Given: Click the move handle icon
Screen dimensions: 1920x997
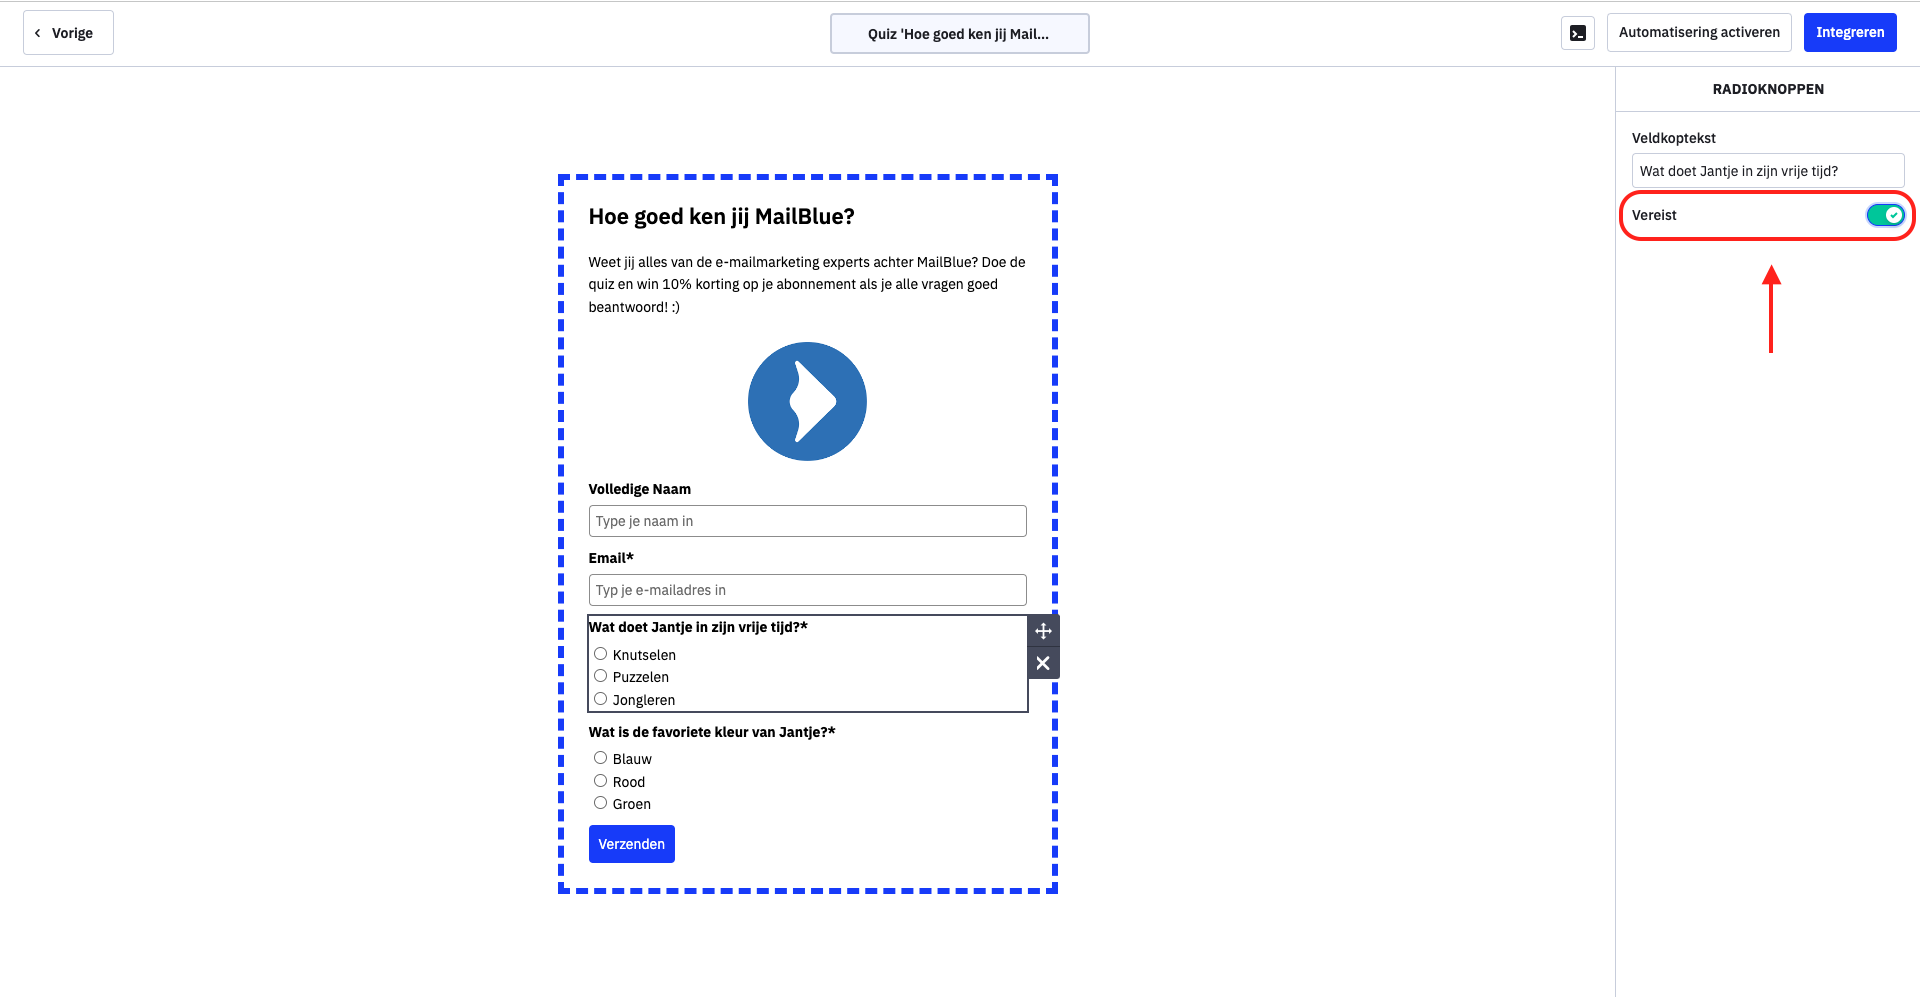Looking at the screenshot, I should [1043, 631].
